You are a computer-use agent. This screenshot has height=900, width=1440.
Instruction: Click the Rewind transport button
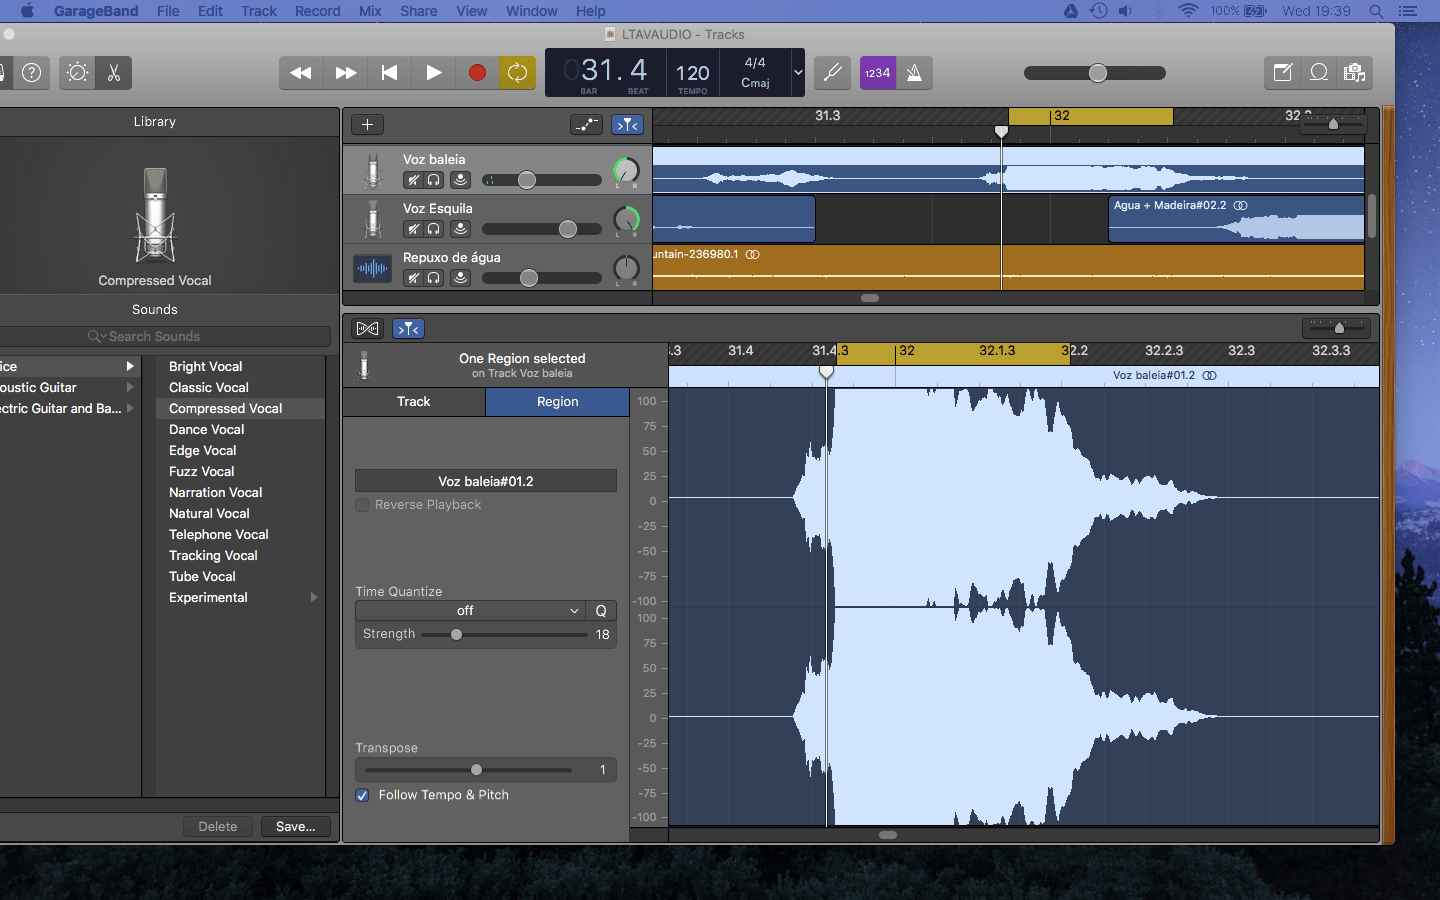tap(301, 73)
